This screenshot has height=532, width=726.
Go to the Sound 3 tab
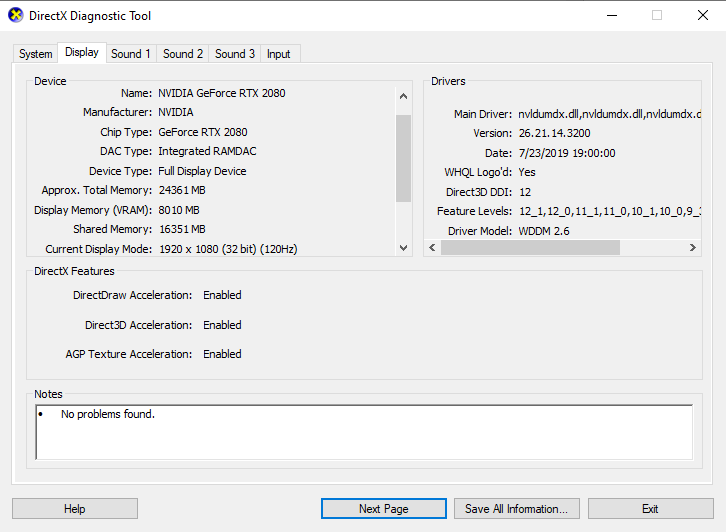pos(235,54)
